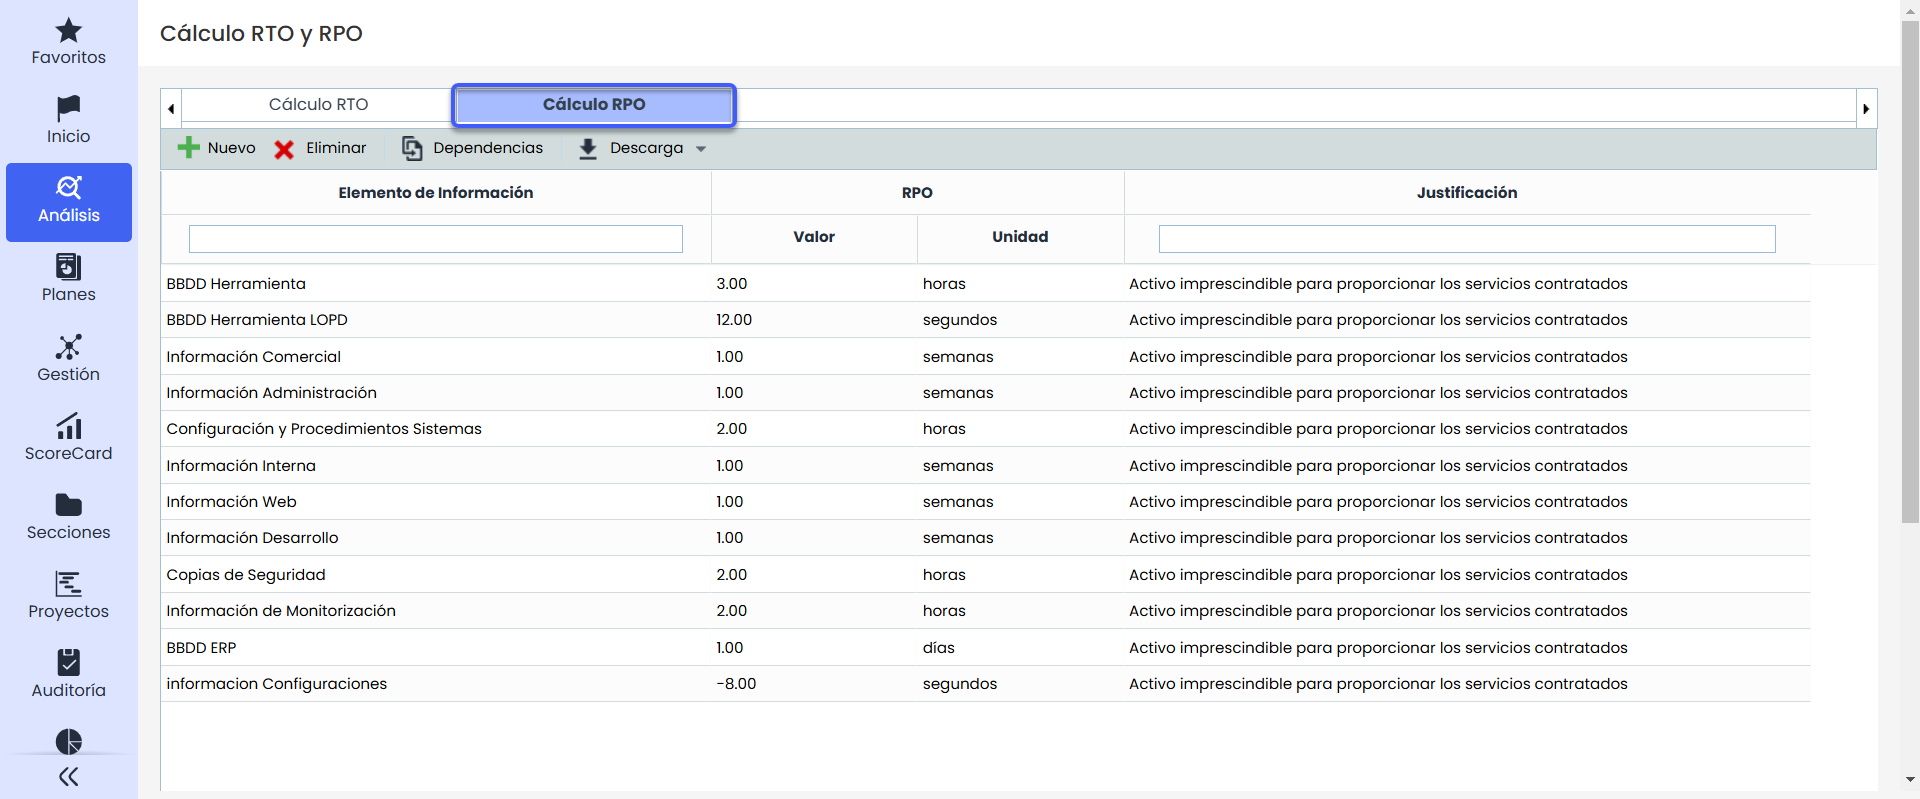Collapse the sidebar with double chevron

[68, 776]
